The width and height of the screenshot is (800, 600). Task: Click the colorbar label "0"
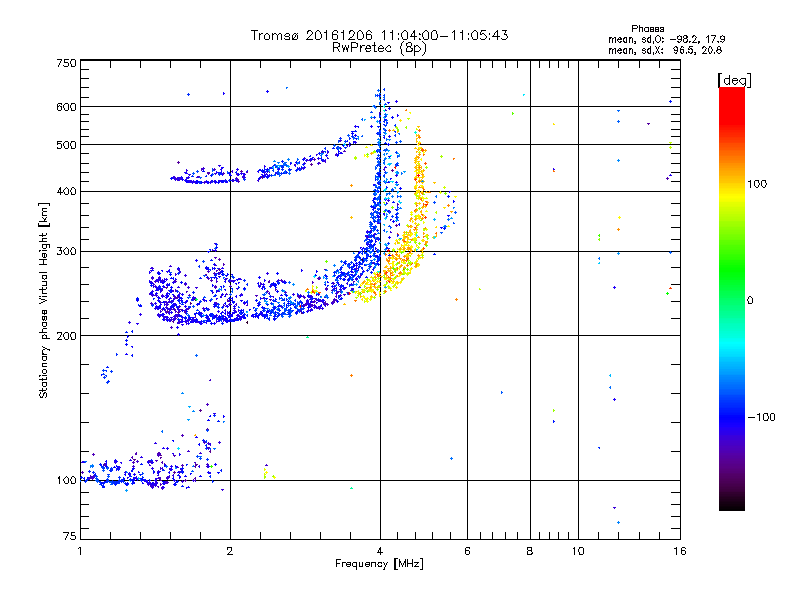(750, 301)
